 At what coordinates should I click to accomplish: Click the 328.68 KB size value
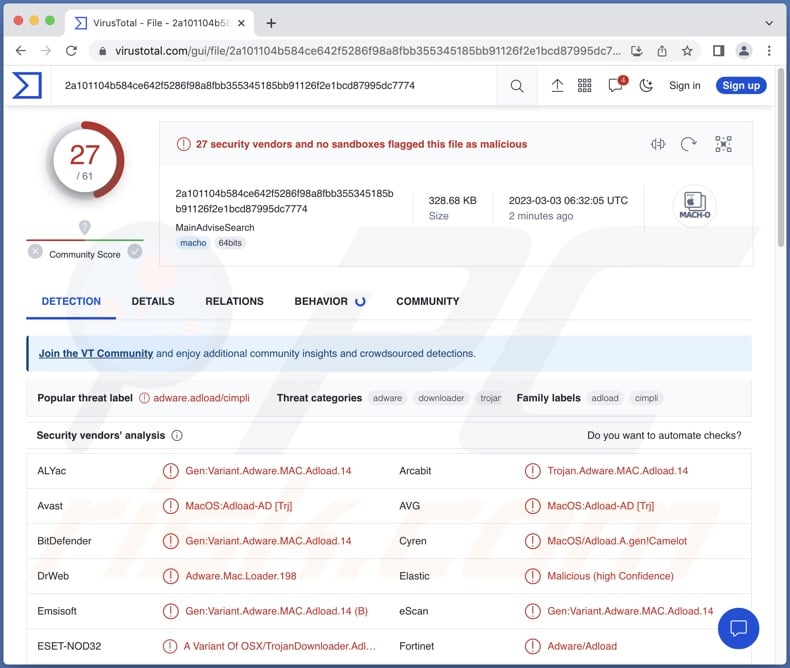(x=452, y=201)
